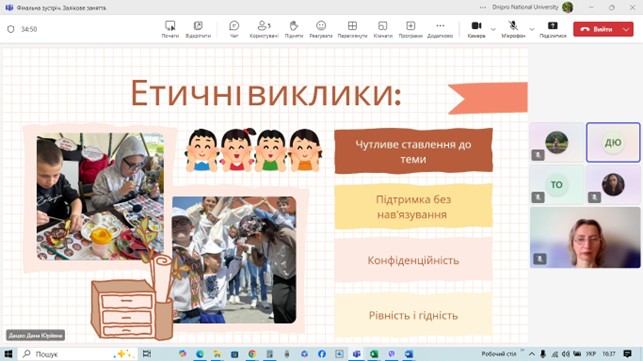Open Excel from the taskbar

[374, 354]
